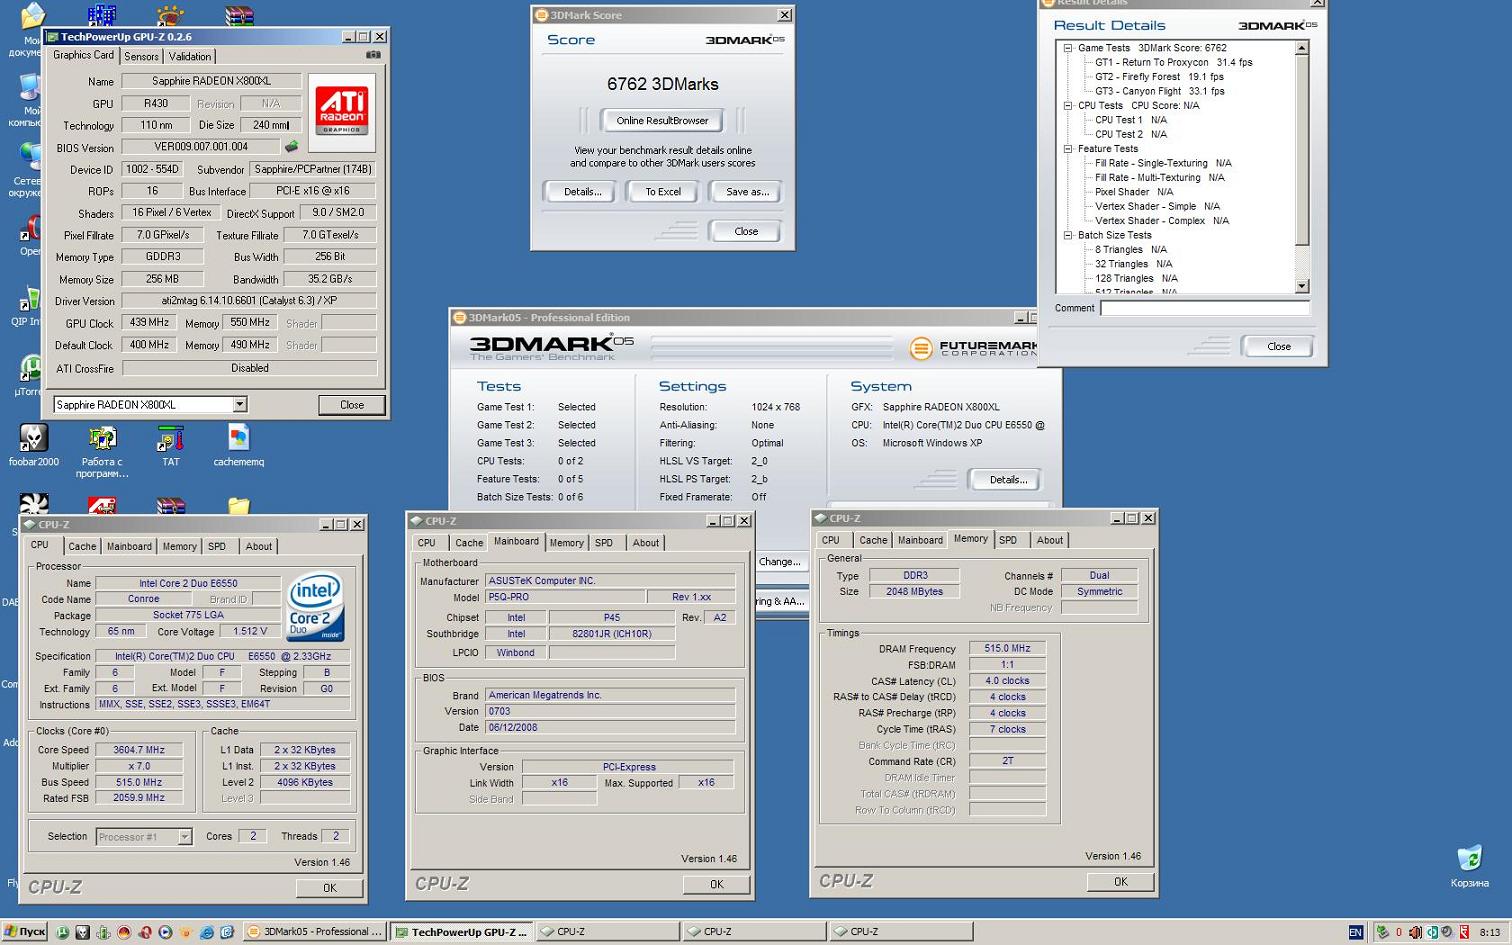Click the BIOS save chip icon in GPU-Z
This screenshot has width=1512, height=945.
coord(291,147)
